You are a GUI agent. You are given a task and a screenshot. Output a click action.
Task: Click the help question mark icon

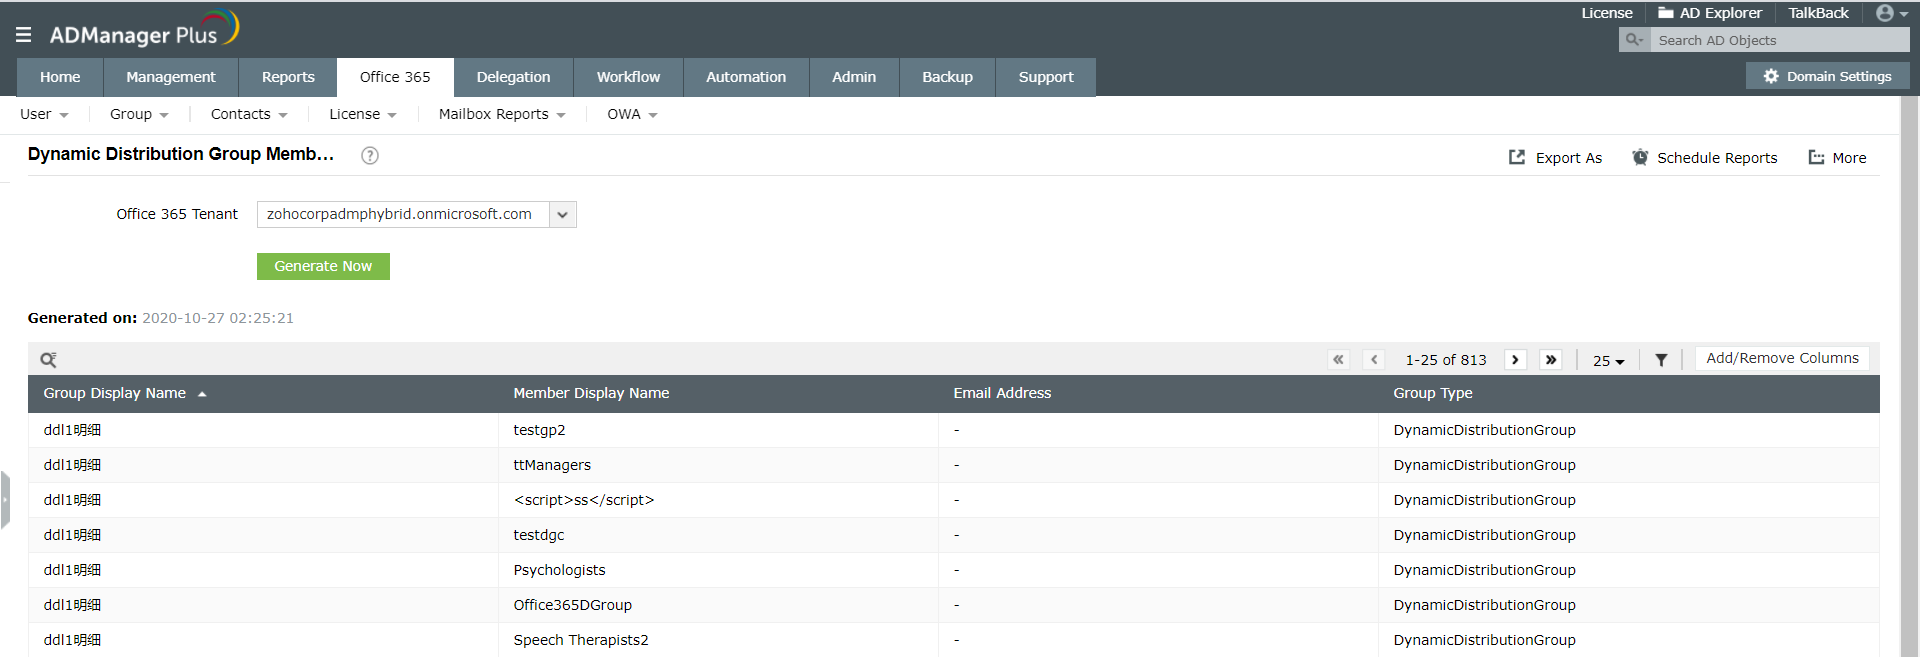pos(370,155)
